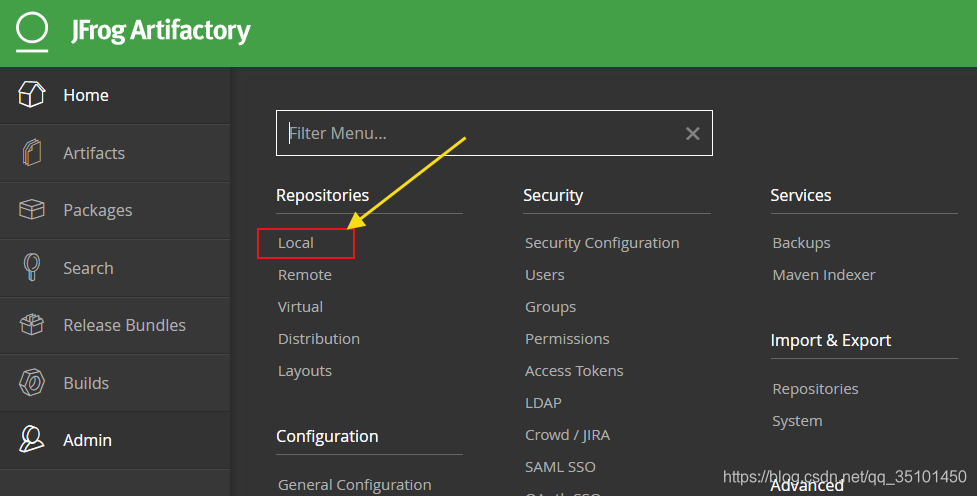Open Release Bundles in the sidebar
Viewport: 977px width, 496px height.
coord(115,325)
